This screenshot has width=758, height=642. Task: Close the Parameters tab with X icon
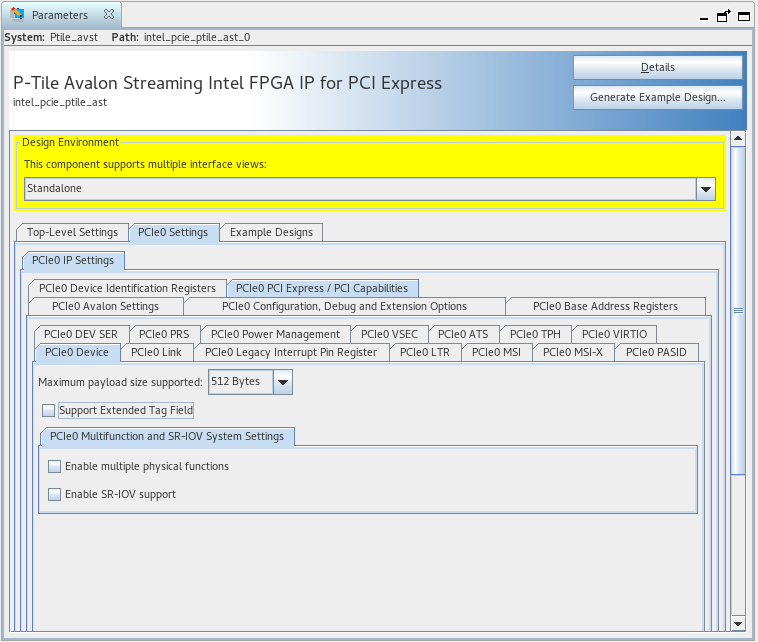click(109, 15)
